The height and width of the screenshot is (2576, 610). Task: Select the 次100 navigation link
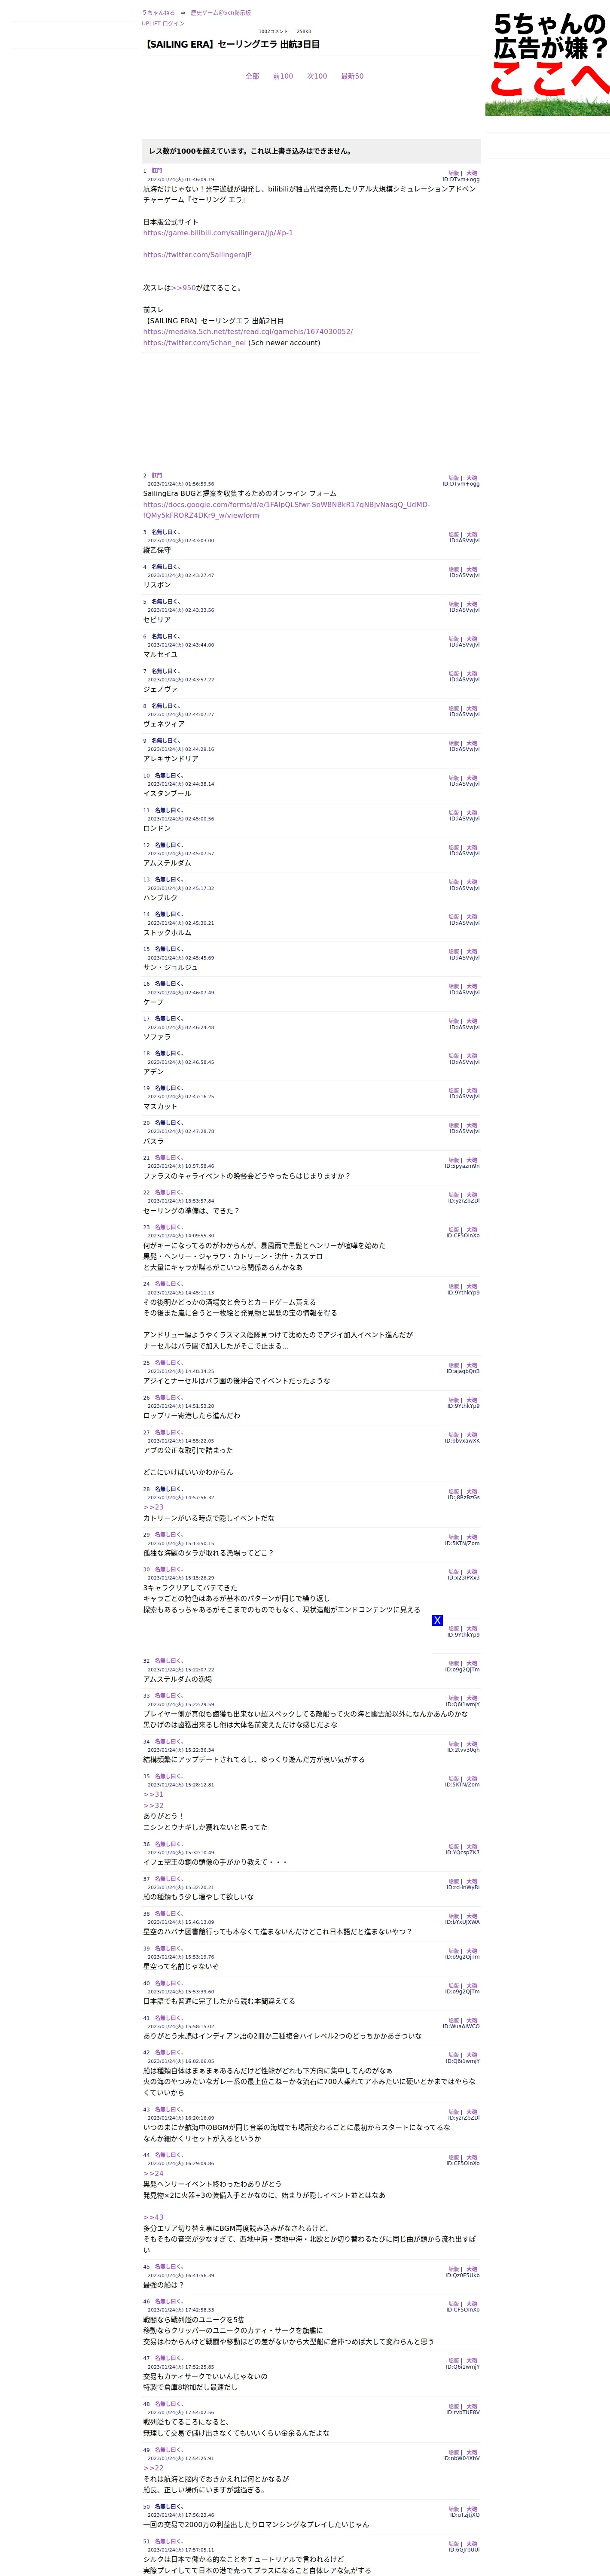click(317, 76)
